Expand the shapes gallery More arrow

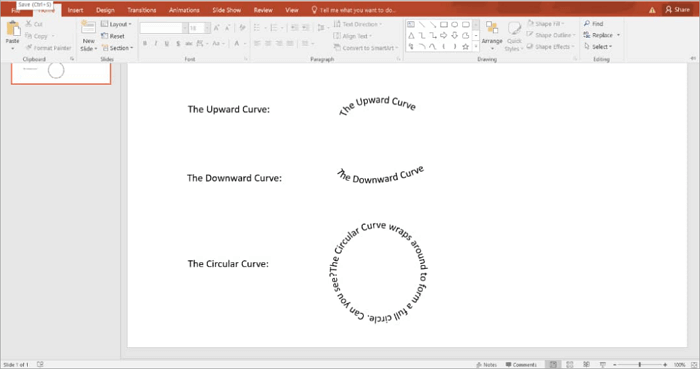click(x=476, y=46)
